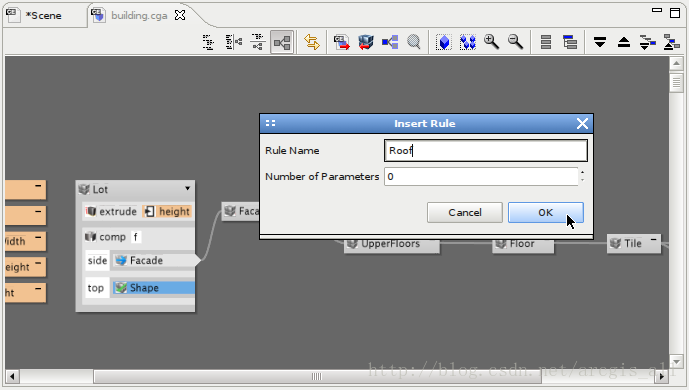Select the UpperFloors rule node
The image size is (689, 390).
[x=391, y=244]
